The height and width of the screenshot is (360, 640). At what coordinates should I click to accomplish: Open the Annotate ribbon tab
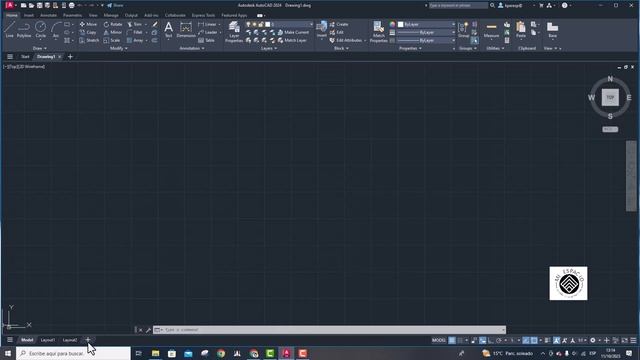[x=49, y=15]
